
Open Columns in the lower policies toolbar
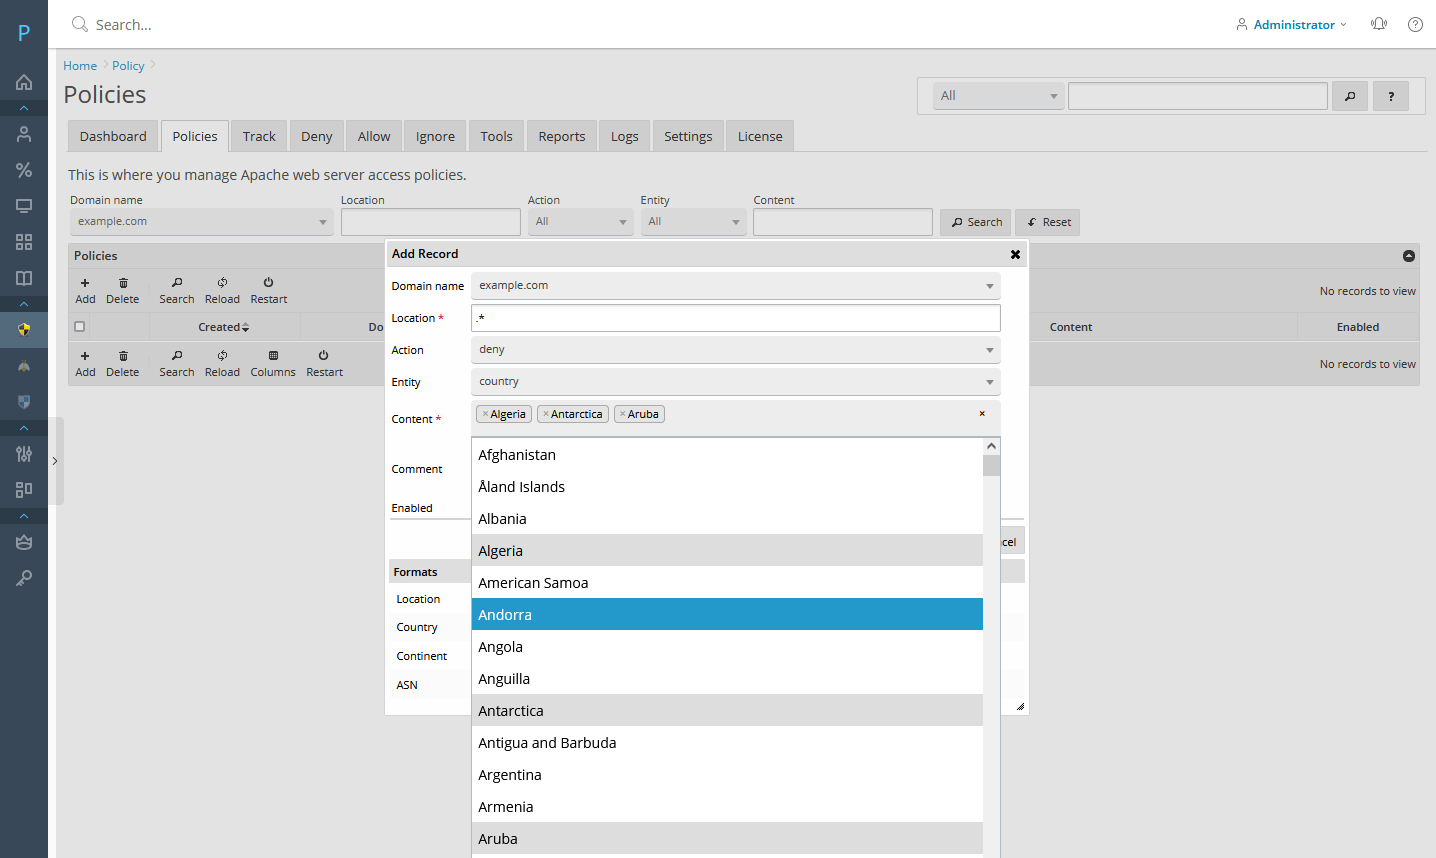click(273, 363)
